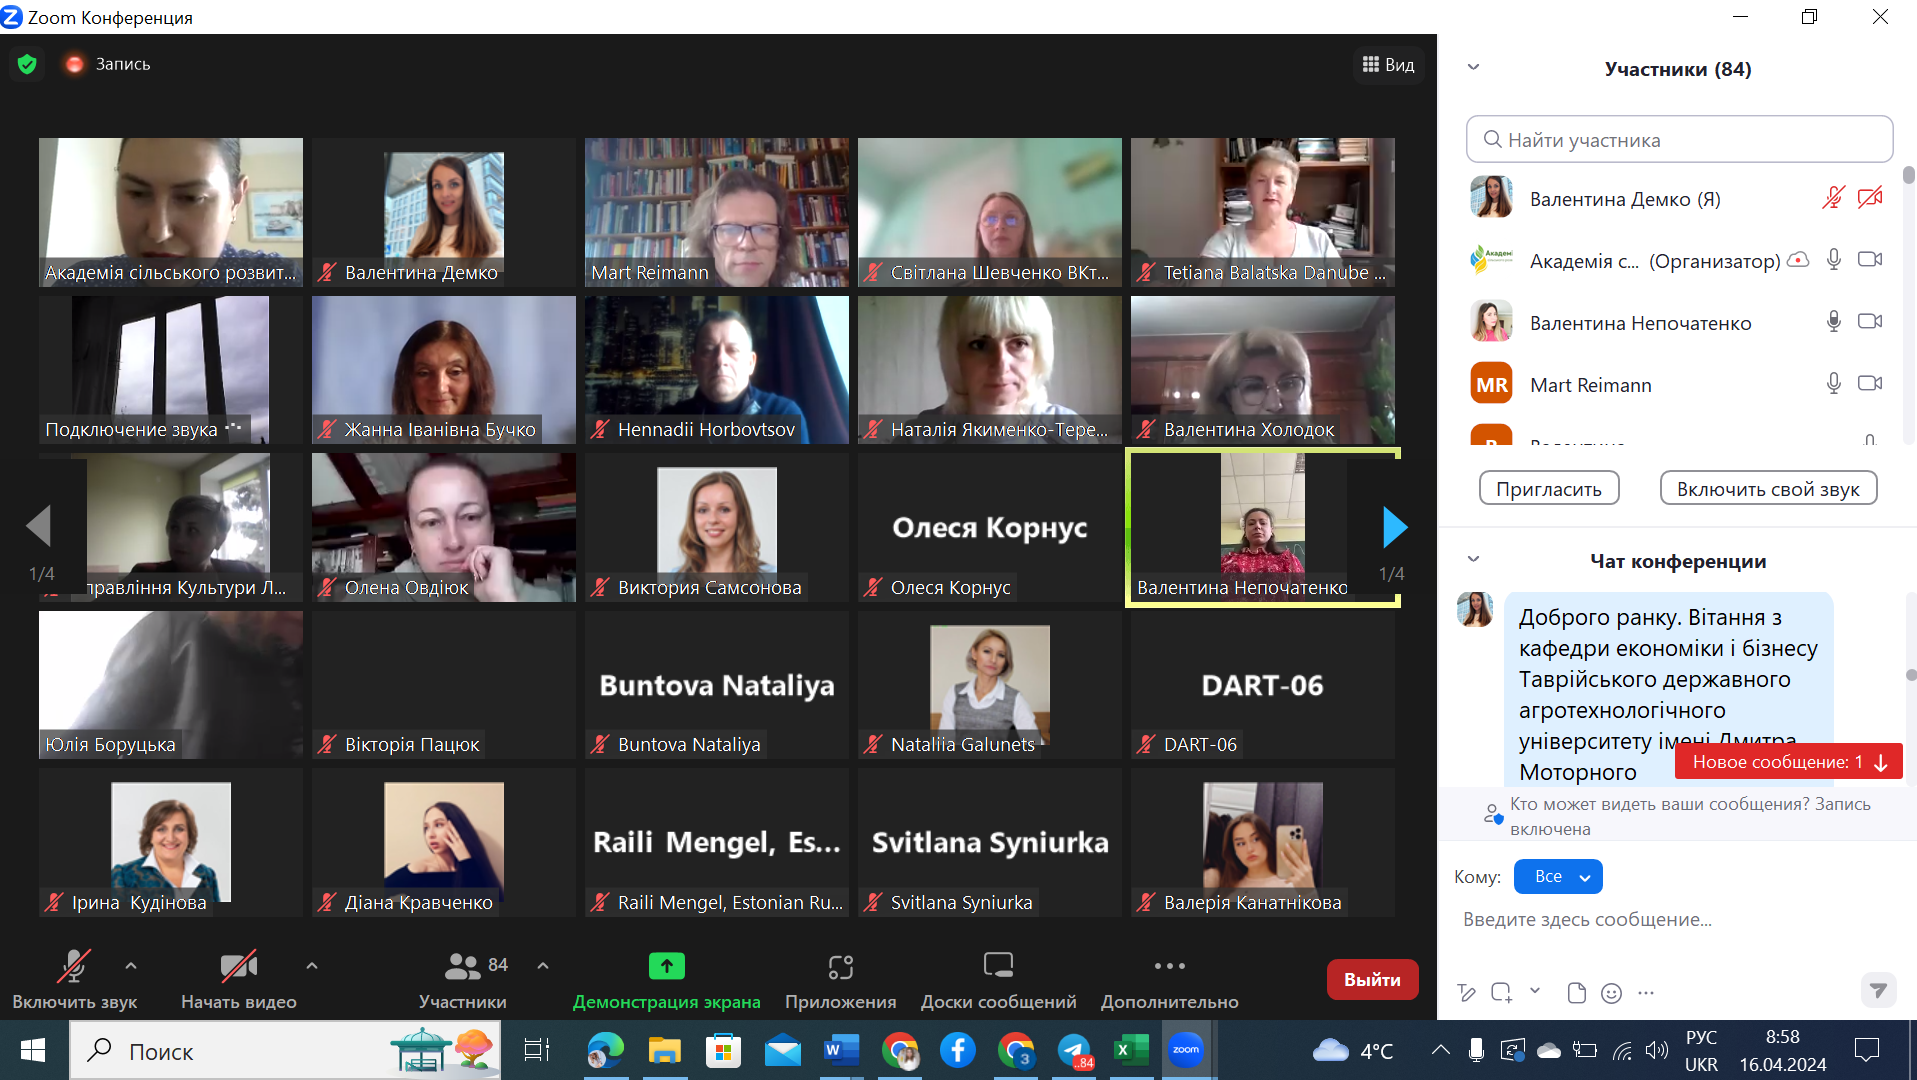Open the Кому recipient dropdown set to Все
The height and width of the screenshot is (1080, 1917).
click(1558, 877)
